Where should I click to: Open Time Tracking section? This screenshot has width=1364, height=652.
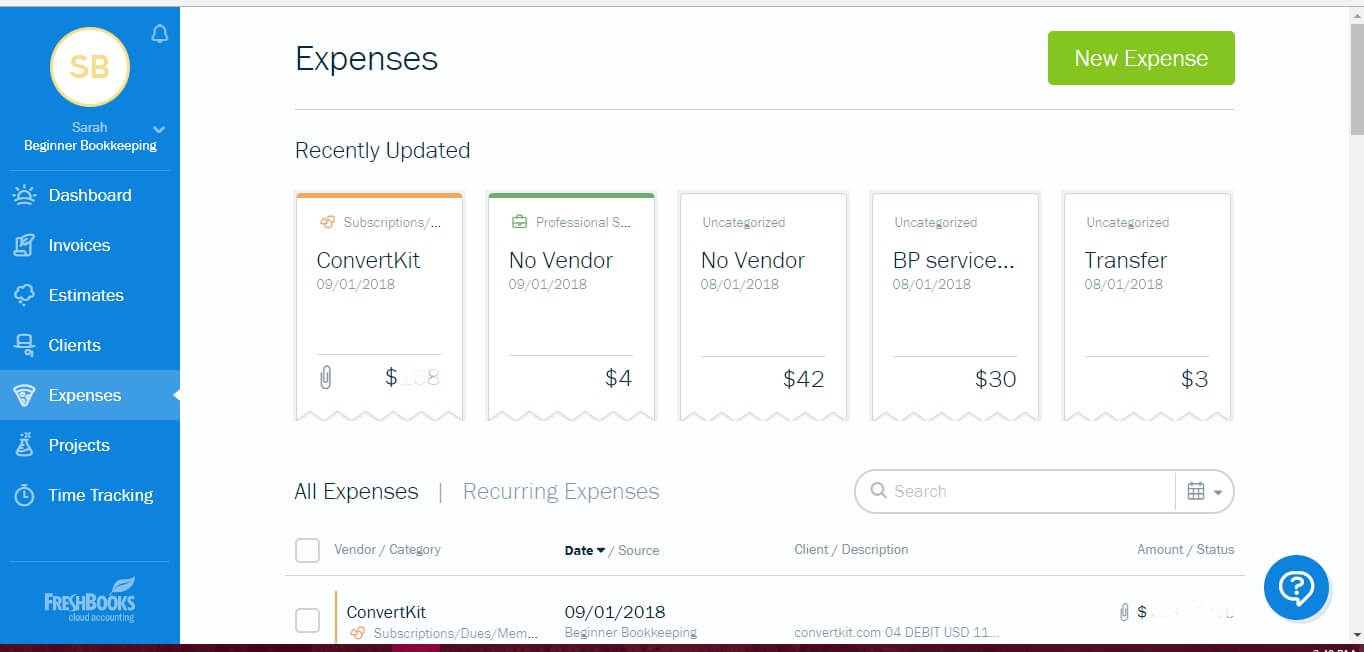[x=90, y=495]
